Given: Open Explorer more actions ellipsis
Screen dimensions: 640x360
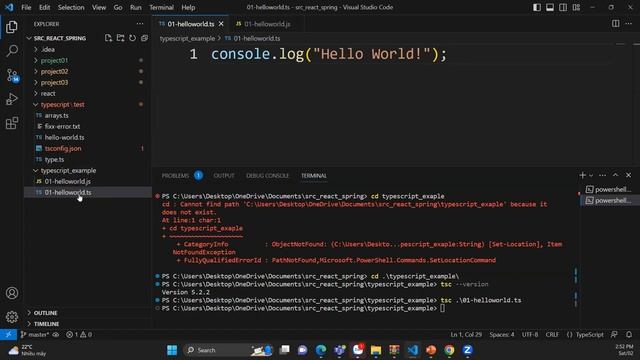Looking at the screenshot, I should (140, 24).
